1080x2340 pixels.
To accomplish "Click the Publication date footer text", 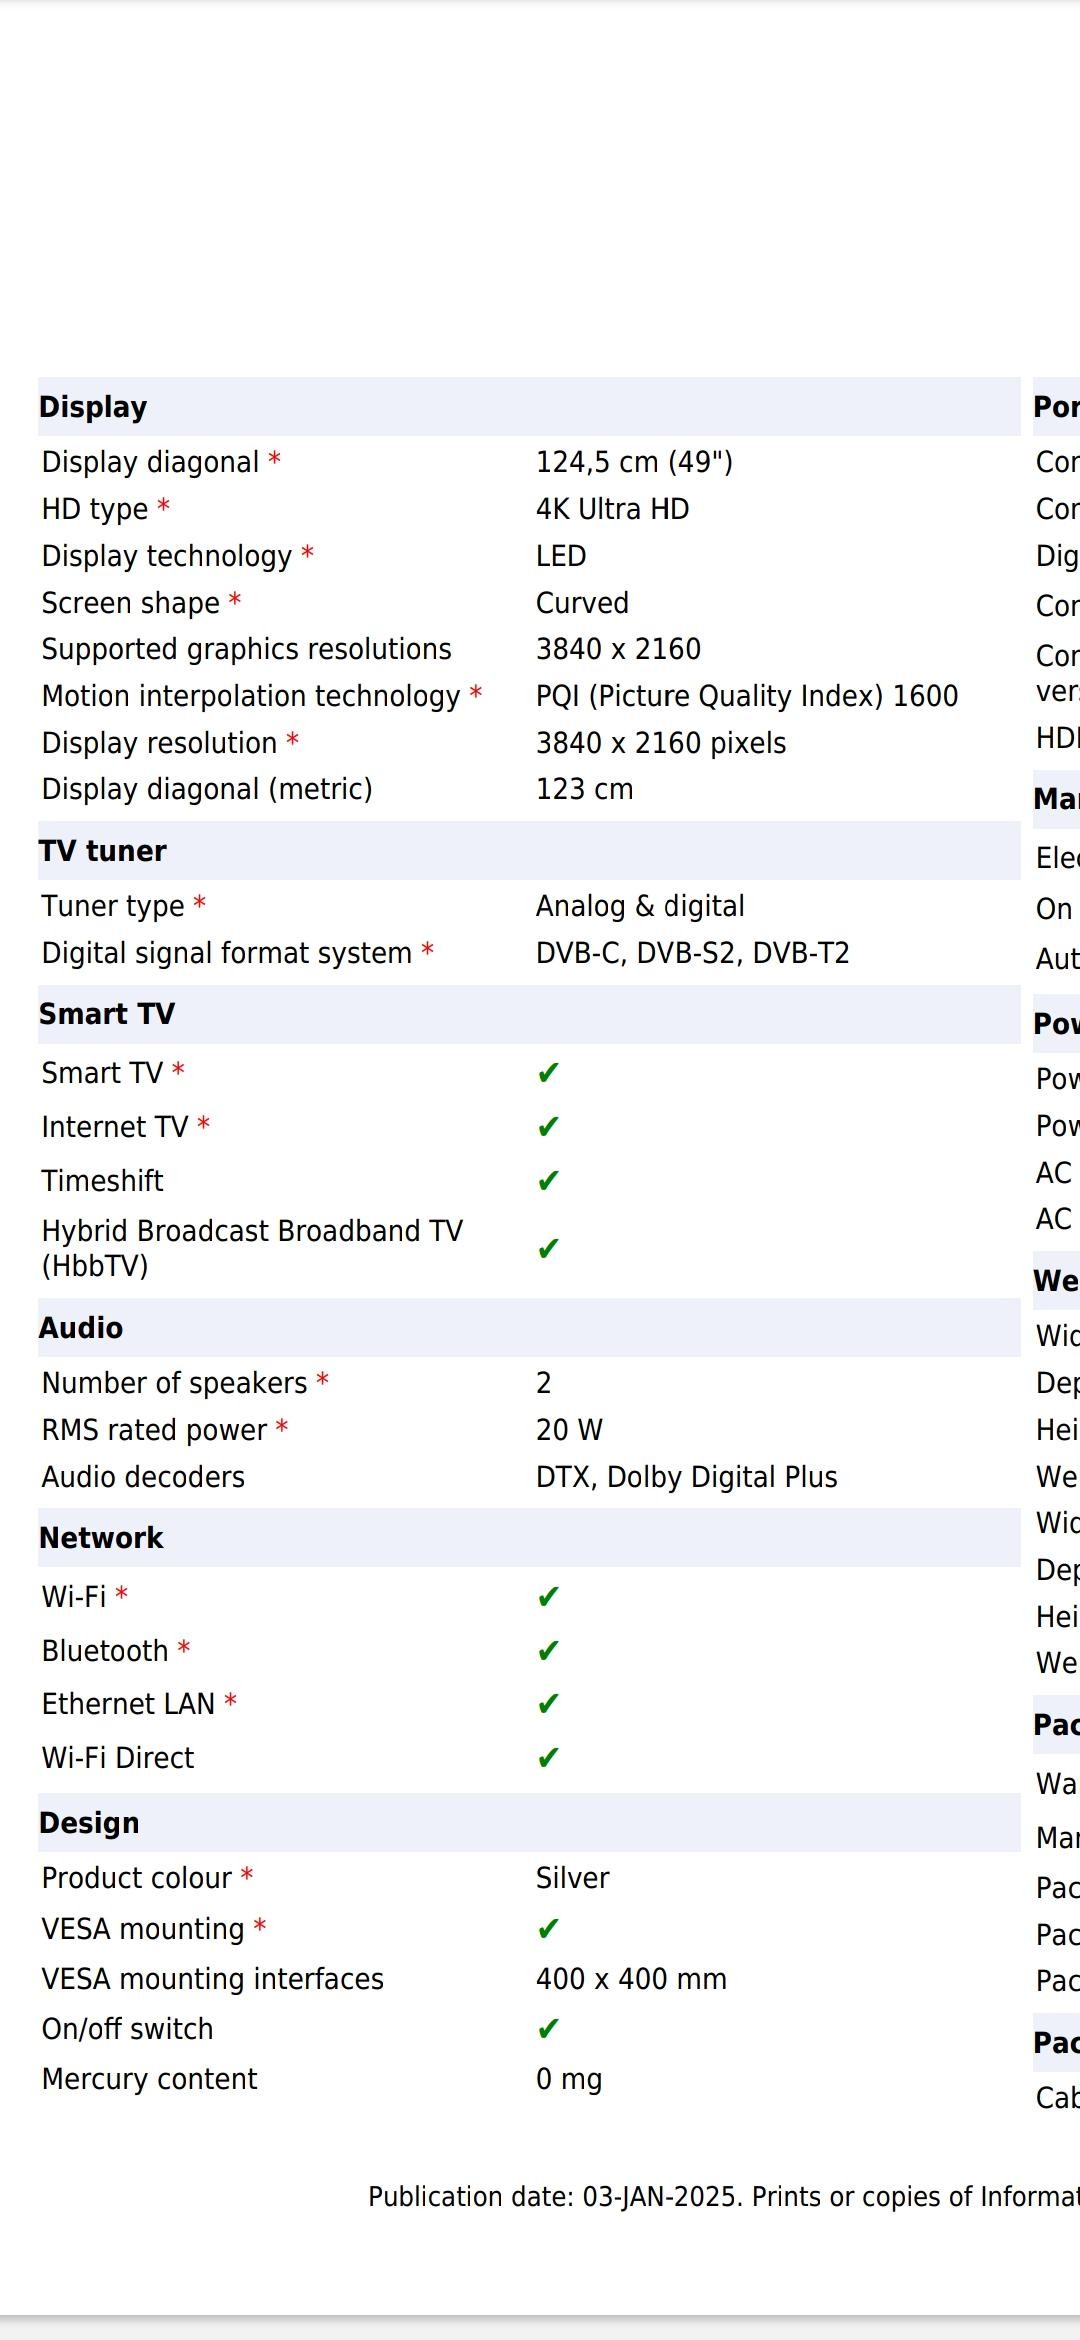I will (x=722, y=2197).
